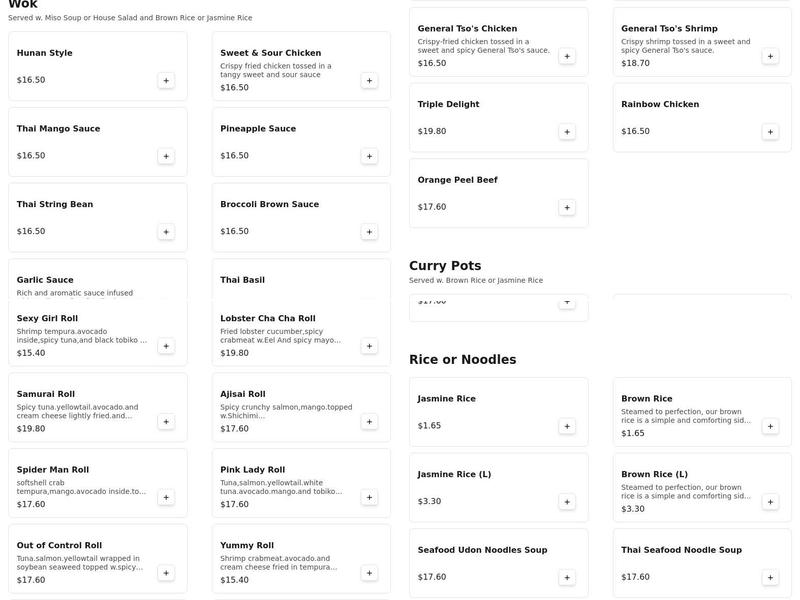Add Brown Rice (L) to cart

click(x=769, y=500)
